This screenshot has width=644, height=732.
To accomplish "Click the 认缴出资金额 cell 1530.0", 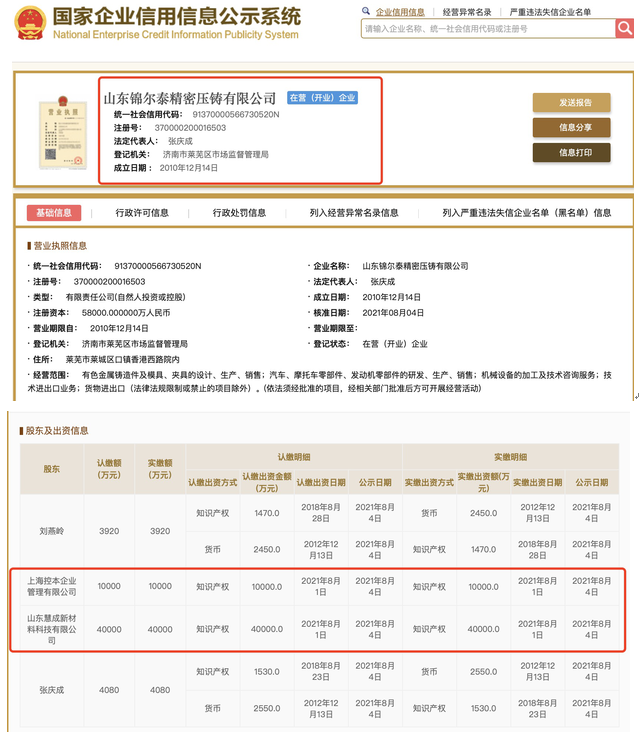I will [x=267, y=671].
